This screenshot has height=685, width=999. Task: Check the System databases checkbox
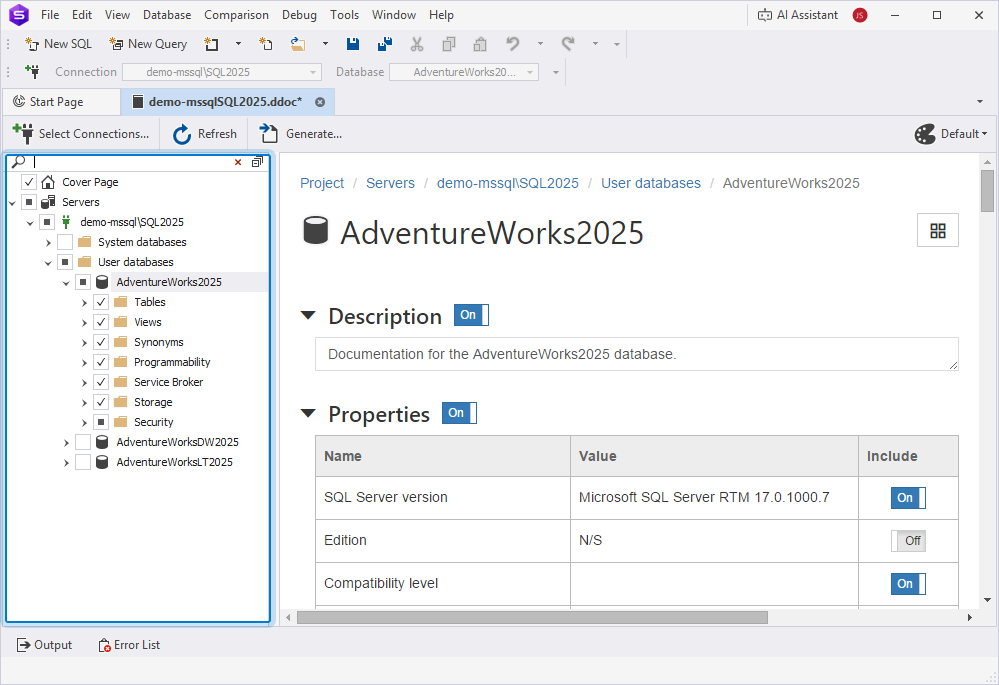[x=65, y=242]
